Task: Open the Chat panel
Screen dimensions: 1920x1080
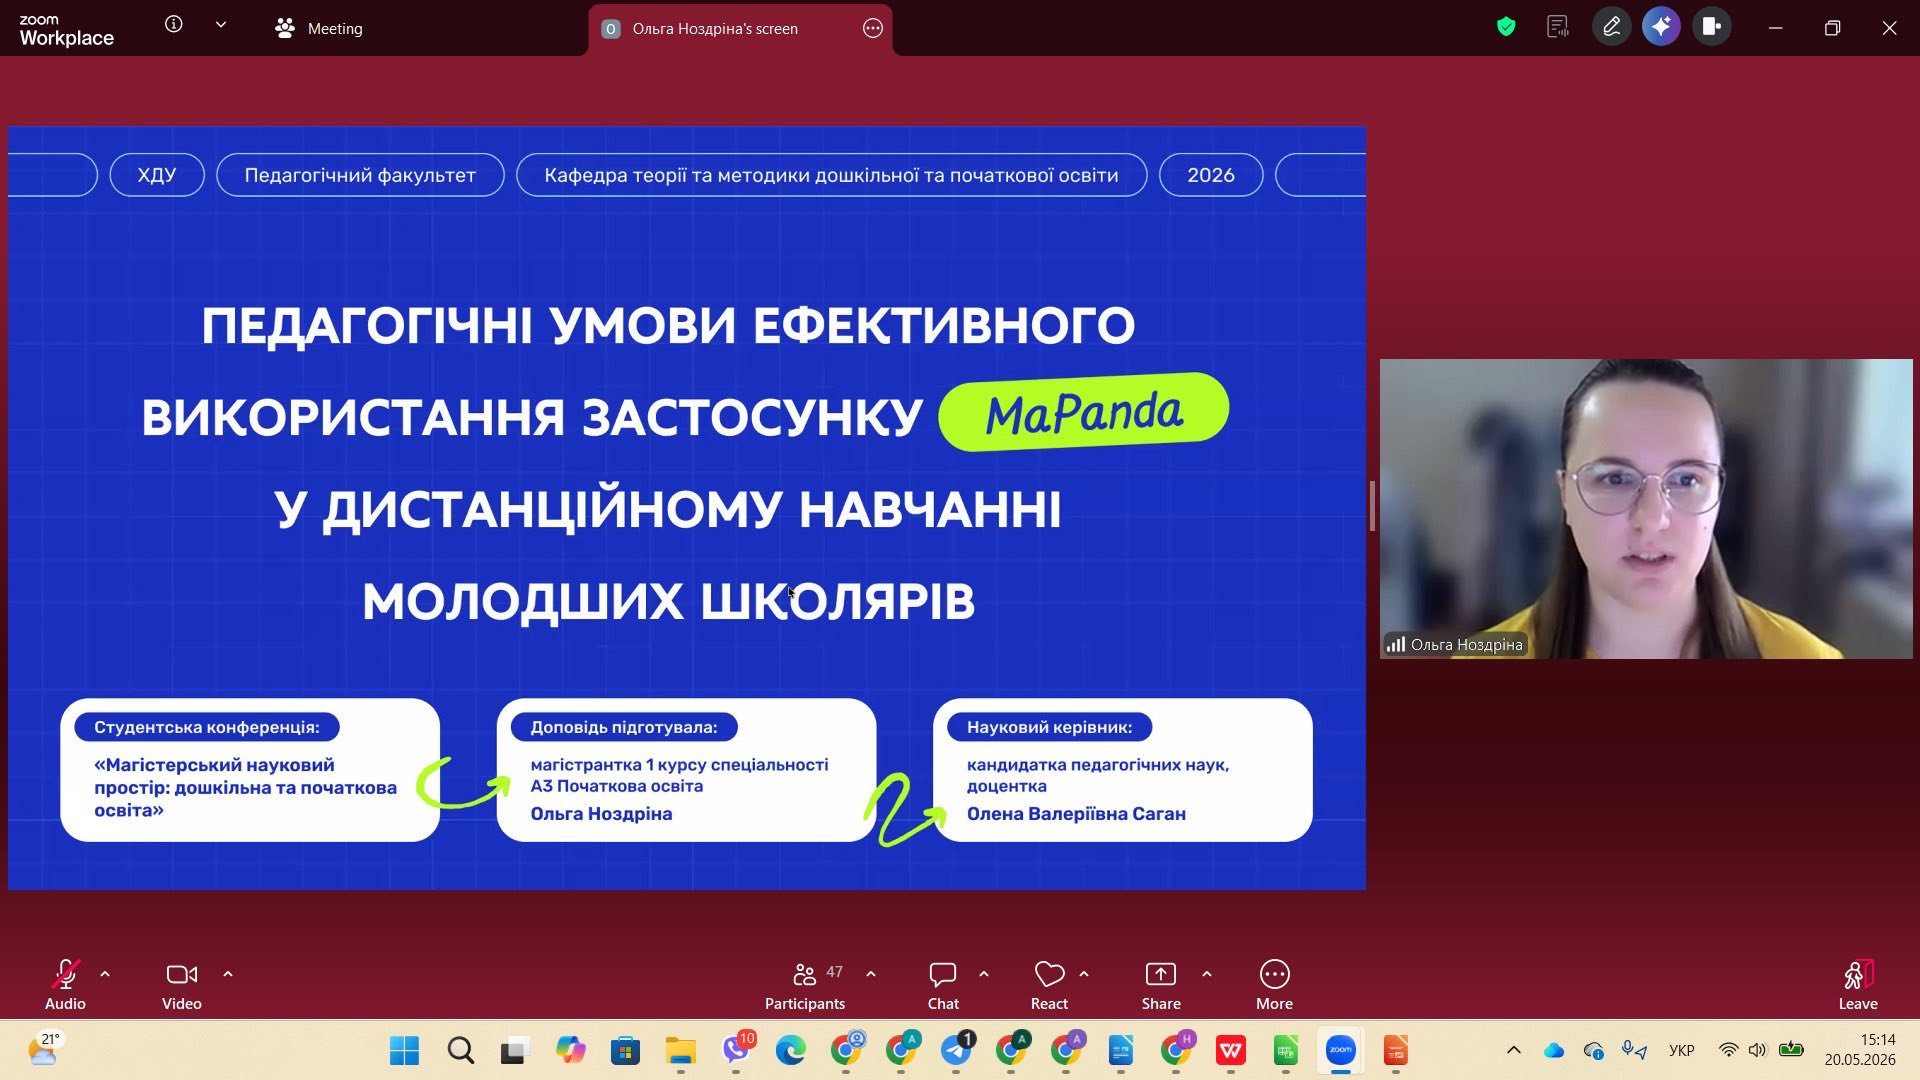Action: coord(943,985)
